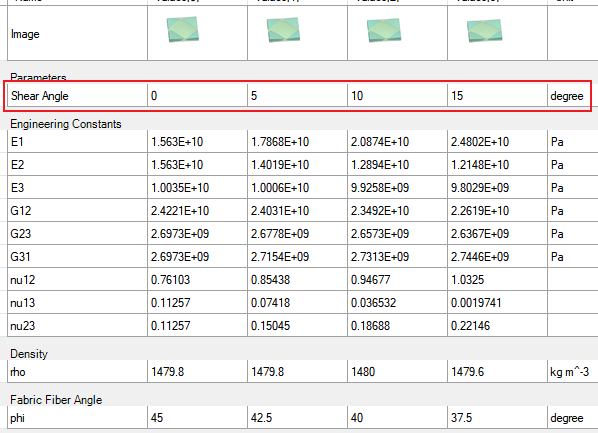Select the nu12 value 0.94677
Viewport: 598px width, 433px height.
click(371, 280)
